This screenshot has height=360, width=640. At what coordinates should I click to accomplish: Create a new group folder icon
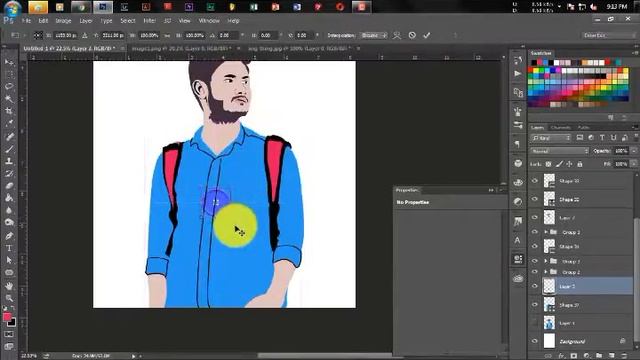tap(599, 356)
